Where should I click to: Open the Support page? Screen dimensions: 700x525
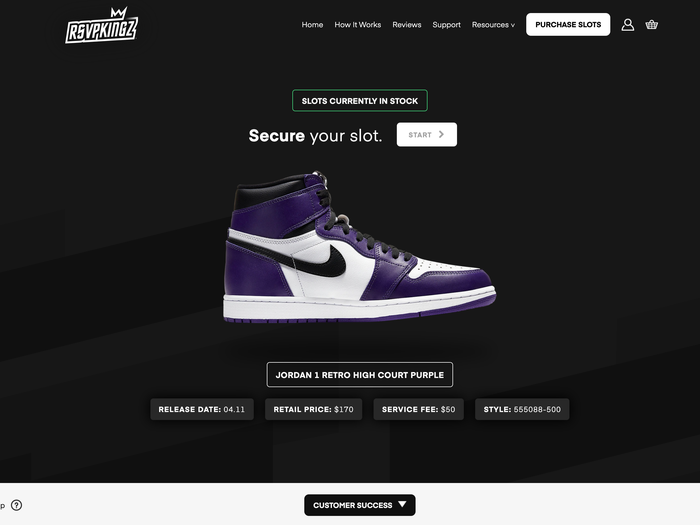pos(446,25)
